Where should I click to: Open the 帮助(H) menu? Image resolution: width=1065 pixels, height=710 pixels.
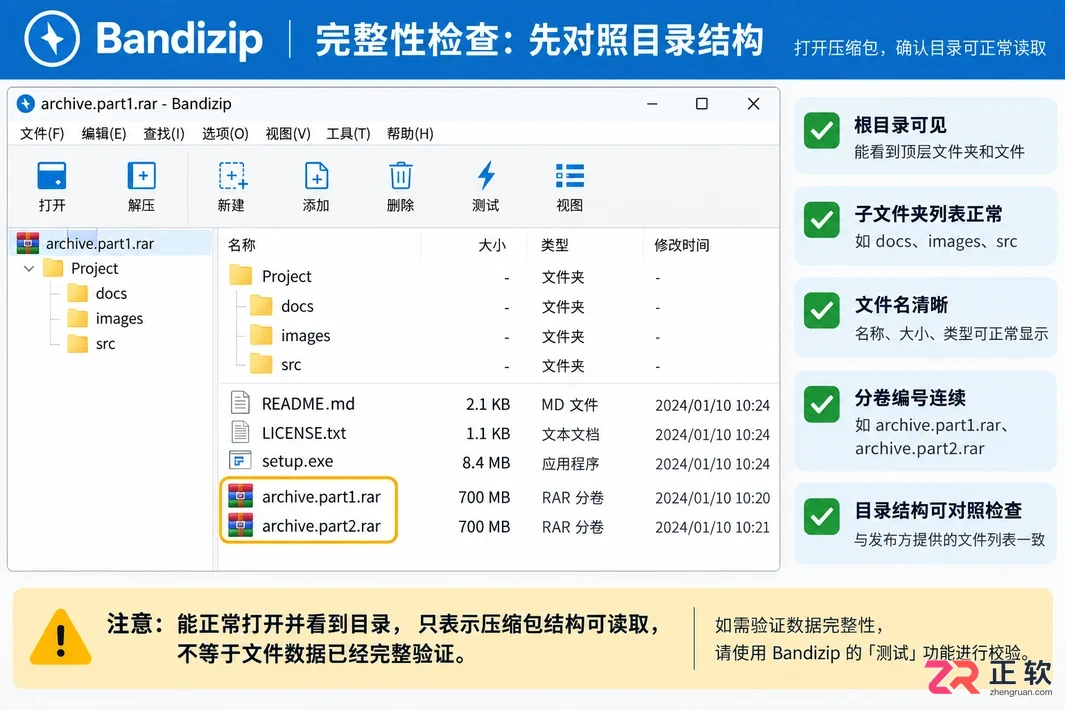(410, 133)
